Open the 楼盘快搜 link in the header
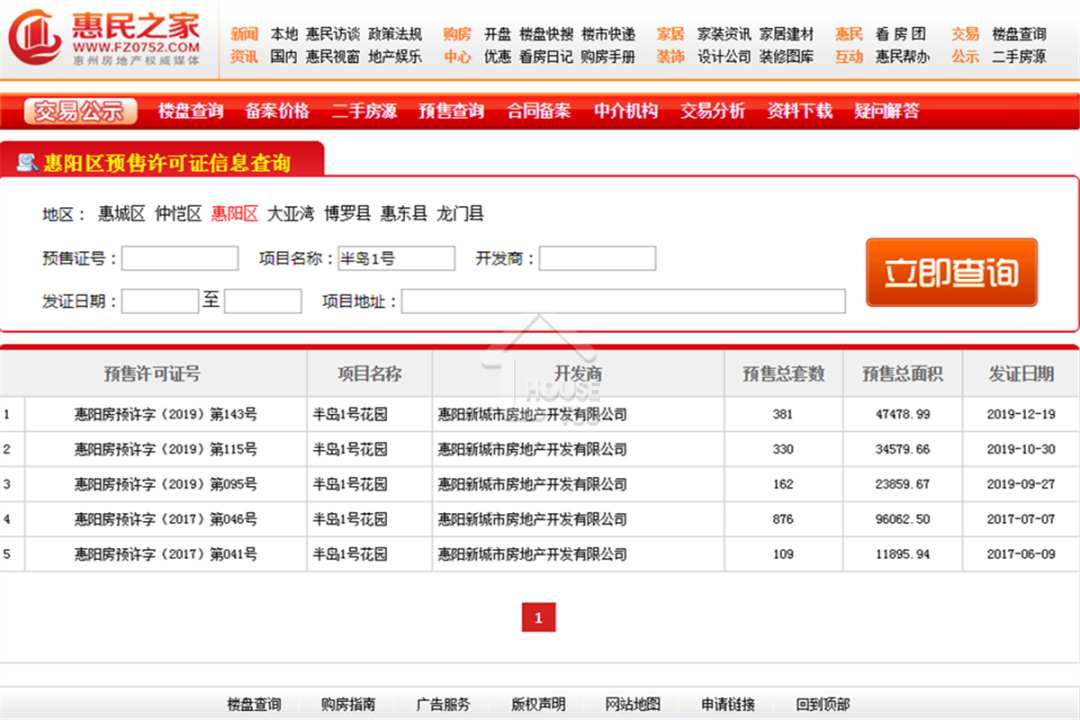The height and width of the screenshot is (720, 1080). pyautogui.click(x=546, y=34)
